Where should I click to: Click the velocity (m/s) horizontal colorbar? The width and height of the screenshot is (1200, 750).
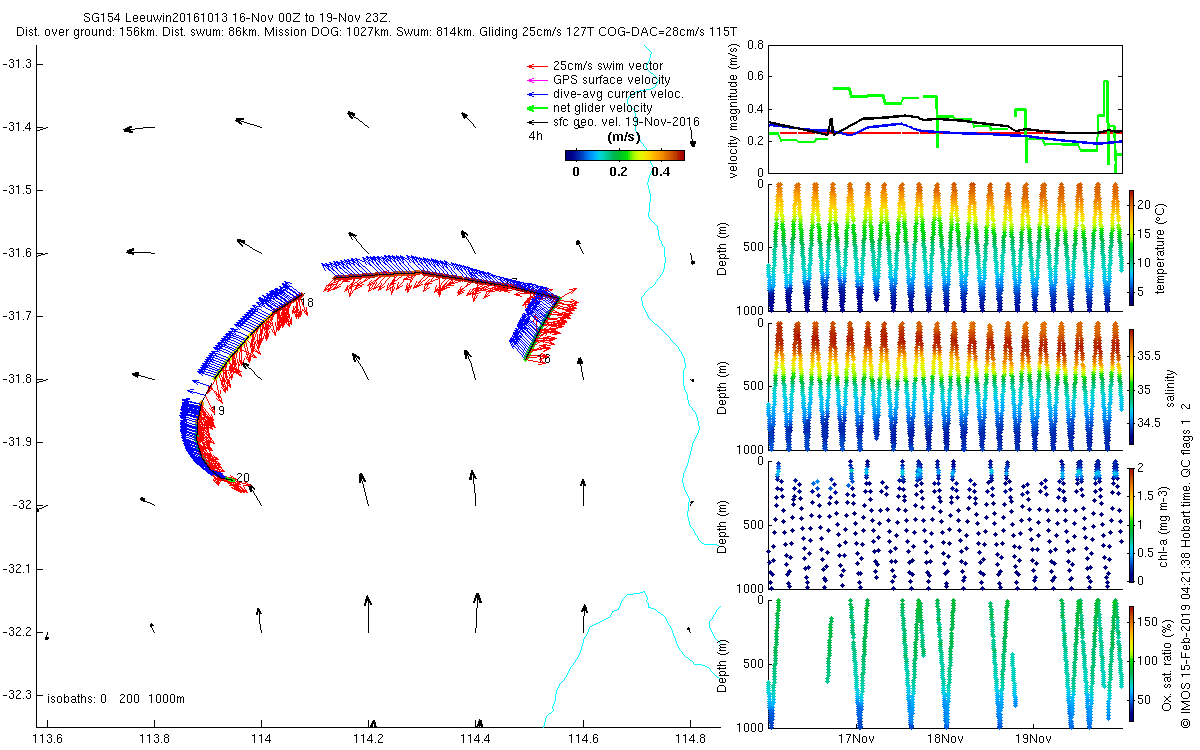pos(624,155)
